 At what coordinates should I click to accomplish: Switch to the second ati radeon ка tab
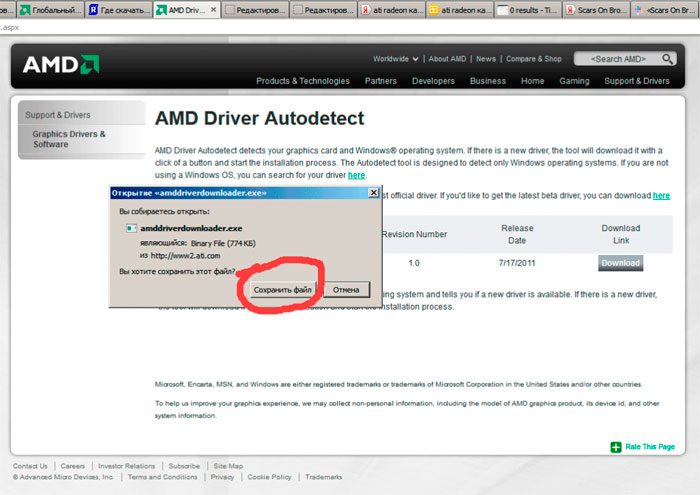(x=460, y=10)
